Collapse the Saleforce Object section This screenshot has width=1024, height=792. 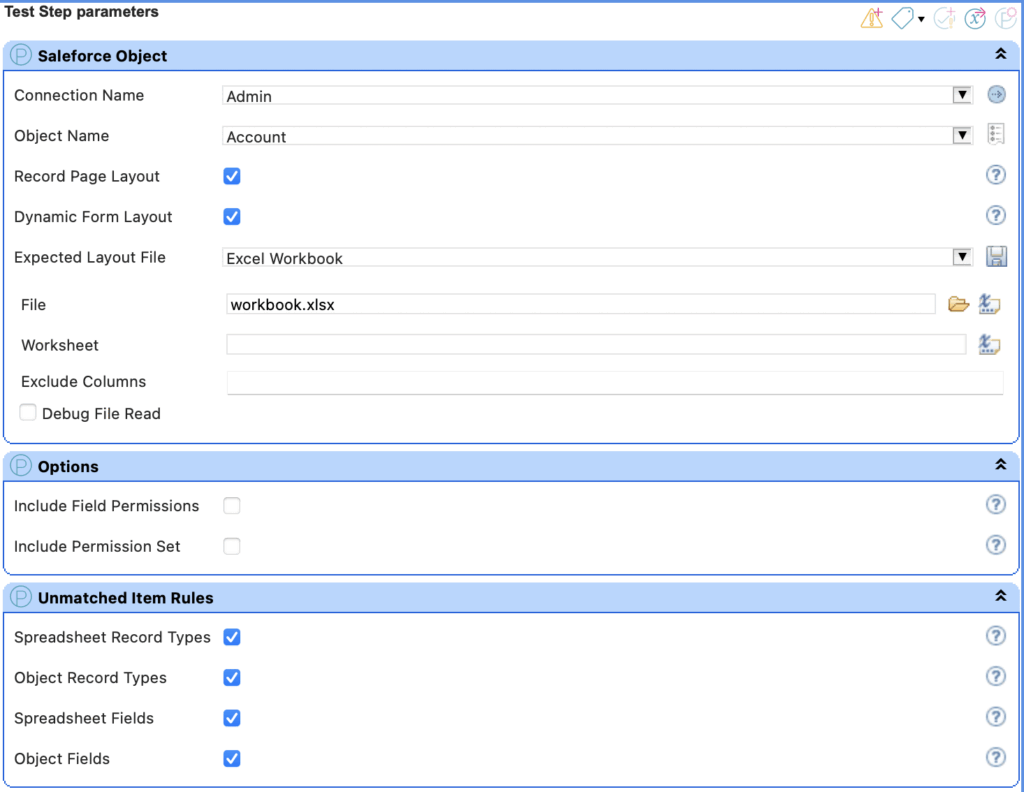pyautogui.click(x=999, y=56)
